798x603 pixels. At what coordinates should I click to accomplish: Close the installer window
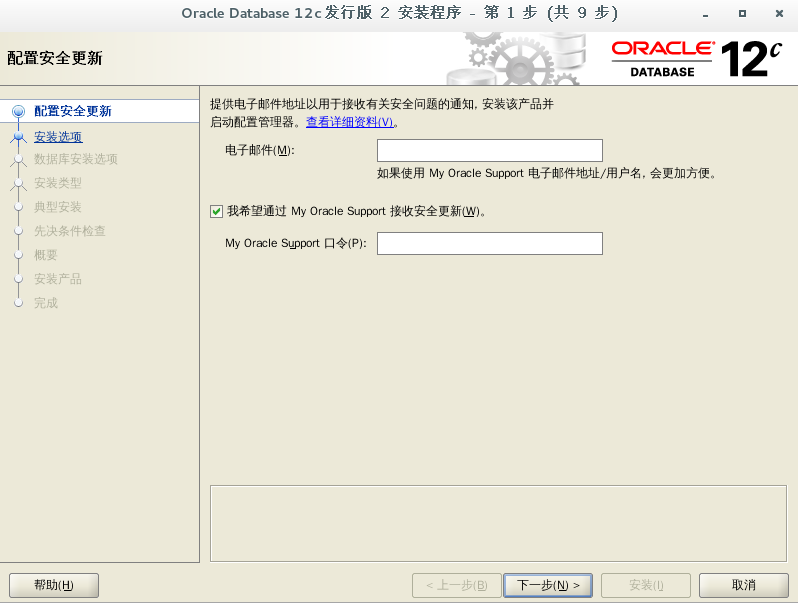click(x=779, y=14)
